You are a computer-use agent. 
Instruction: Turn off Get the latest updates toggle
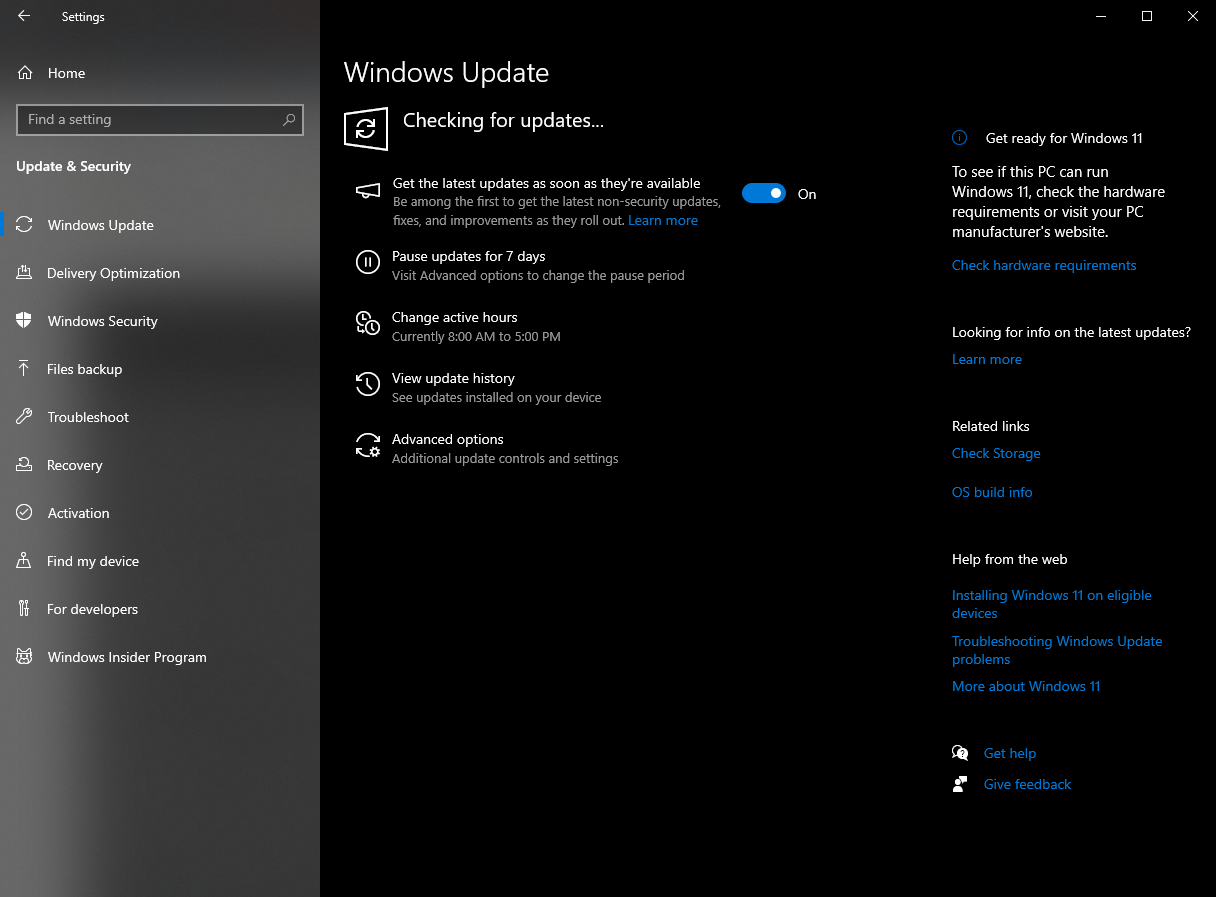pyautogui.click(x=764, y=193)
